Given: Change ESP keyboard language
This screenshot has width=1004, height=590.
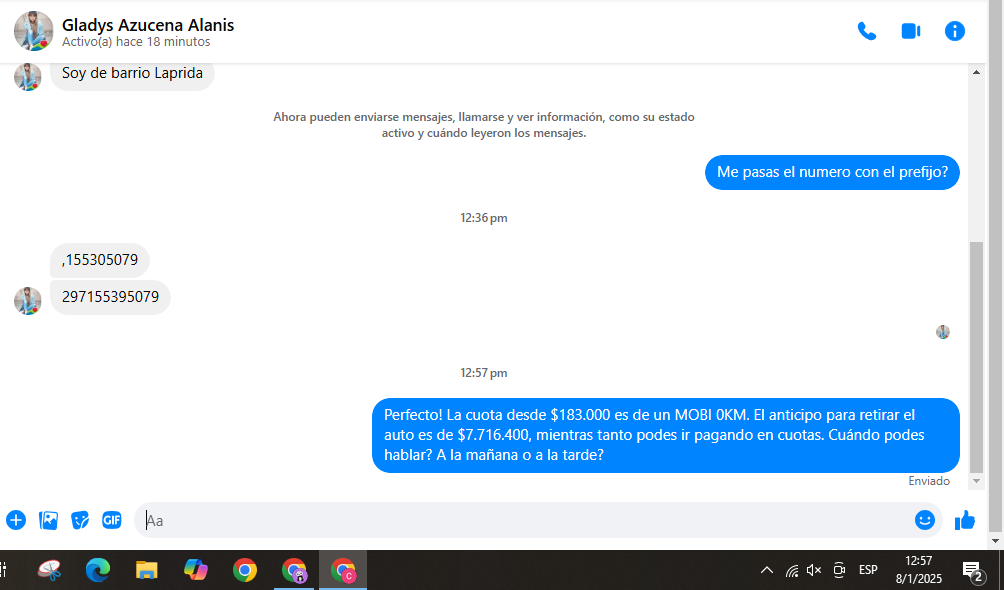Looking at the screenshot, I should [868, 570].
